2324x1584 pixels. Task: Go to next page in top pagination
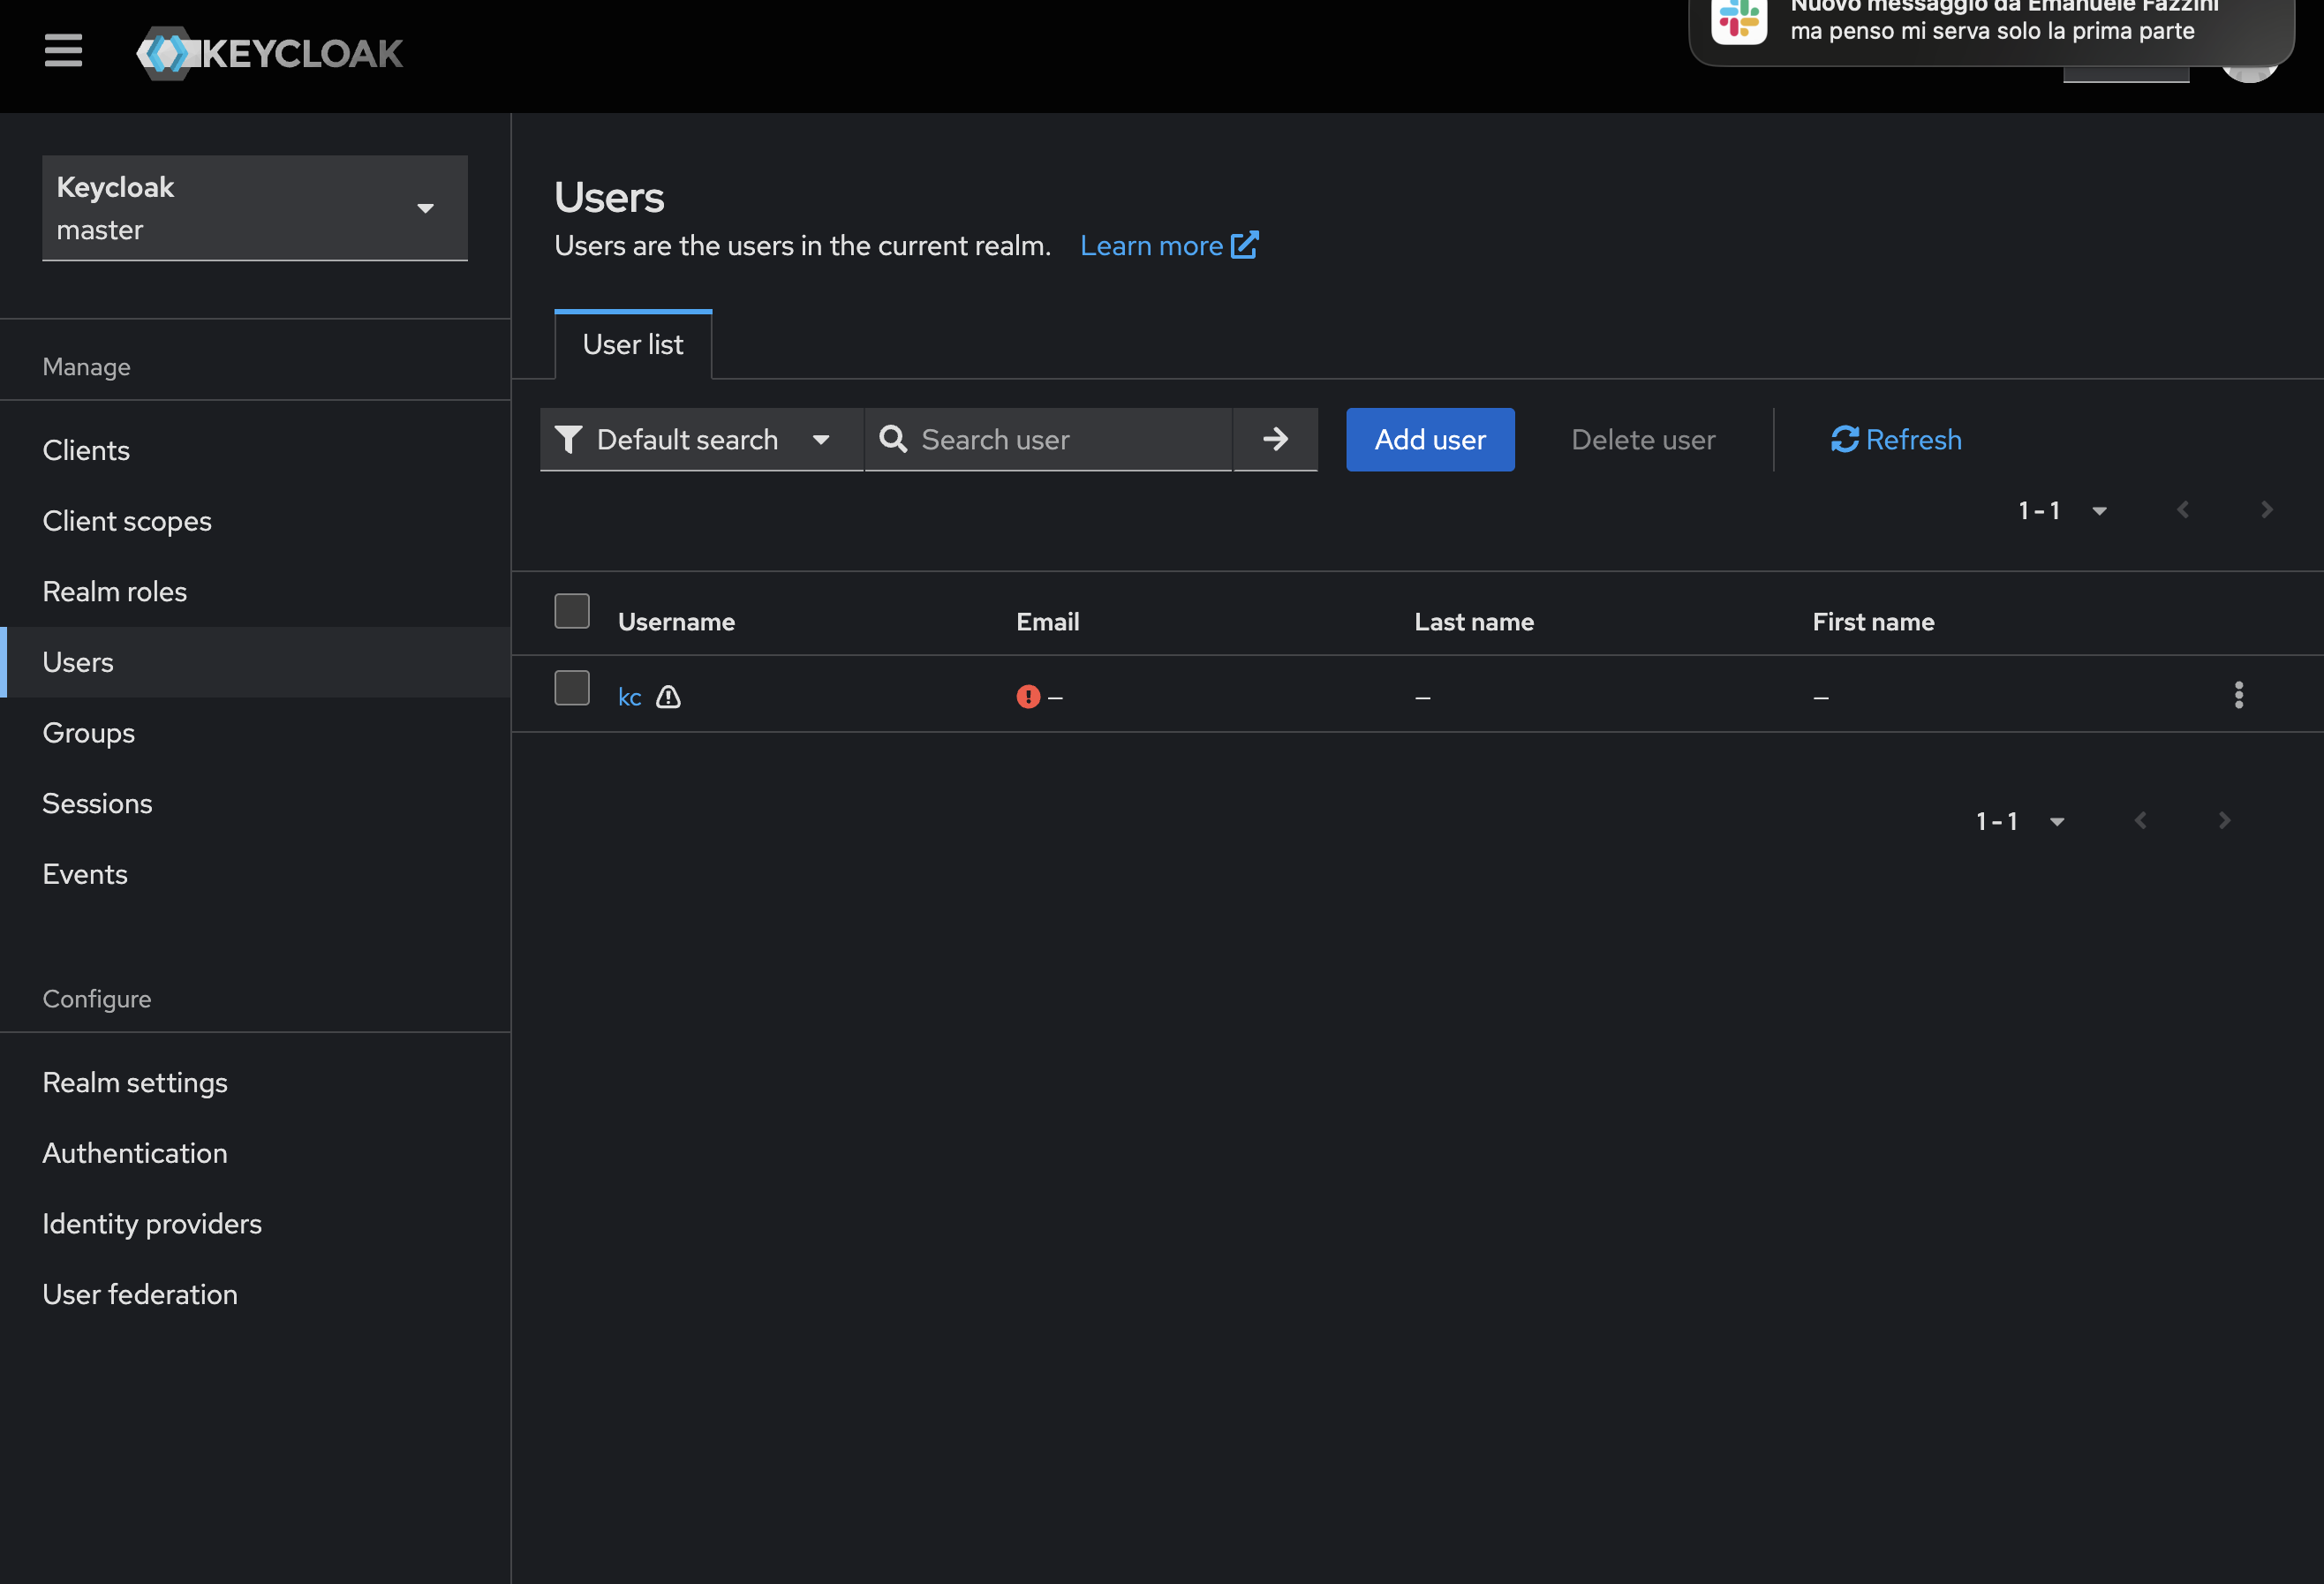coord(2266,510)
